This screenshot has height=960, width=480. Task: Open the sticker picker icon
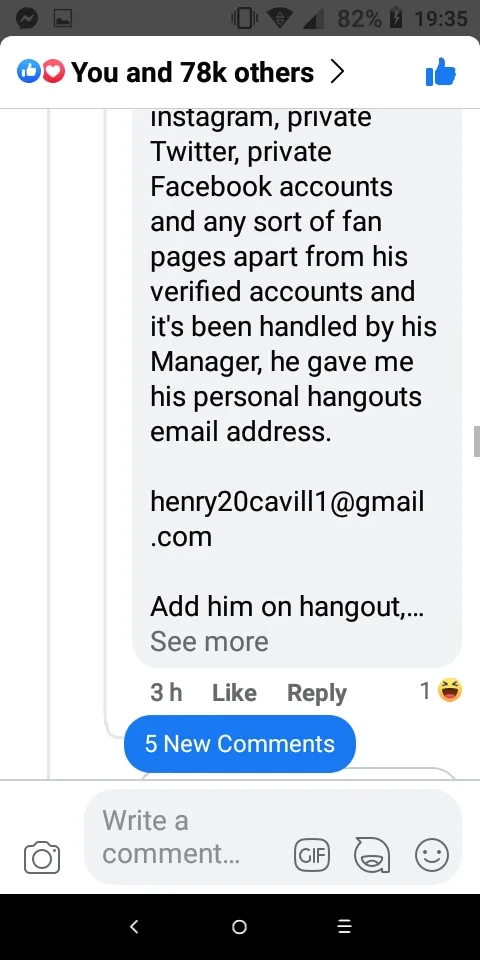coord(372,855)
